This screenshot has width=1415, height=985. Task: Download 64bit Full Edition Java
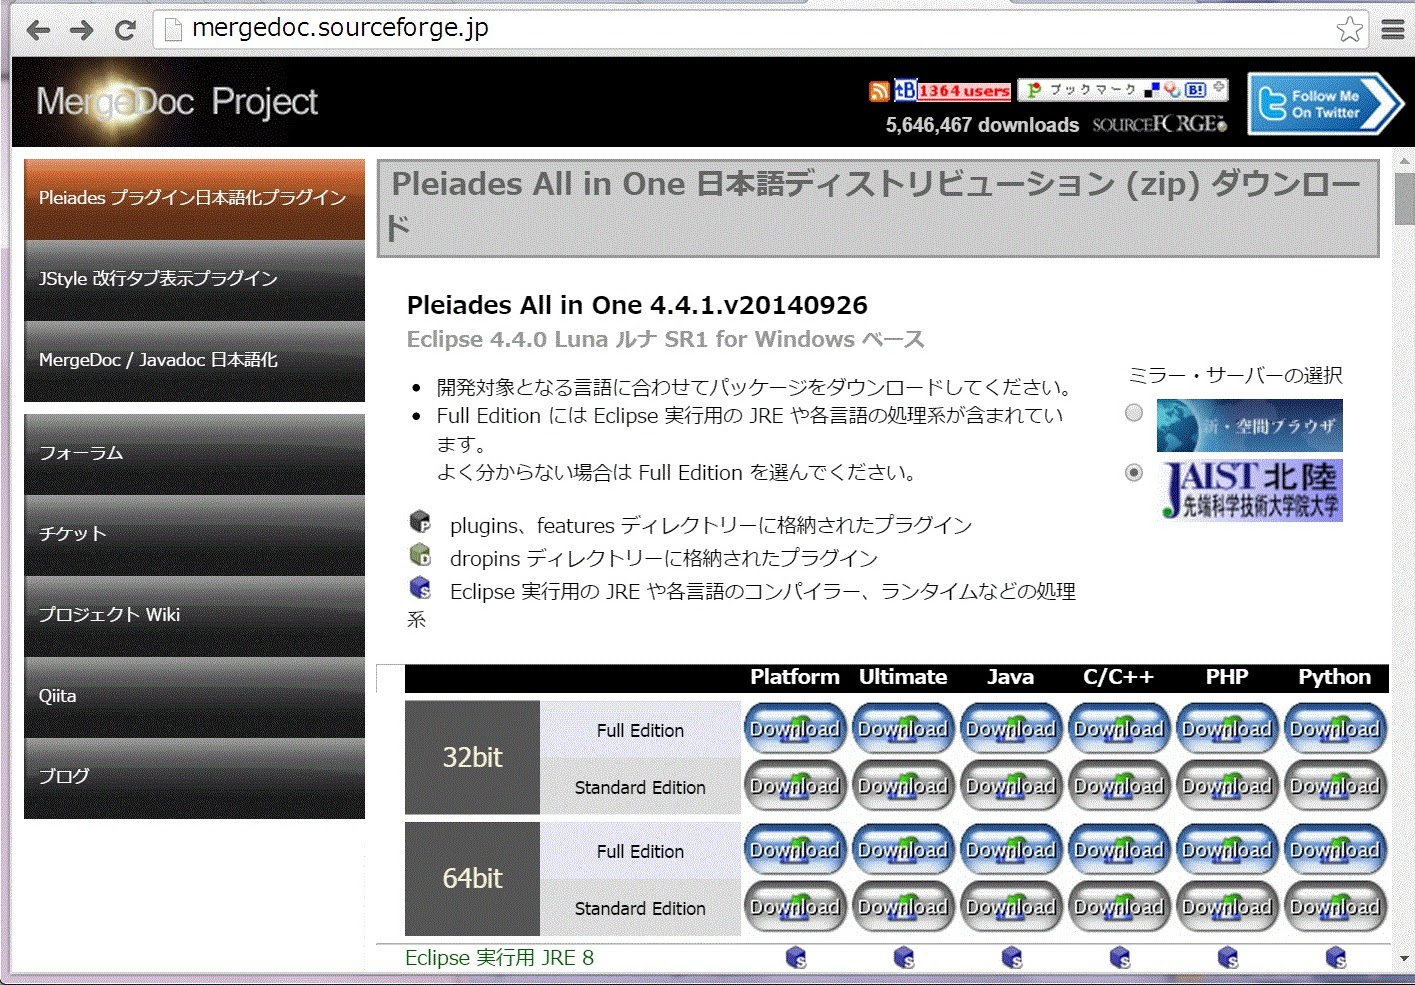(1011, 850)
